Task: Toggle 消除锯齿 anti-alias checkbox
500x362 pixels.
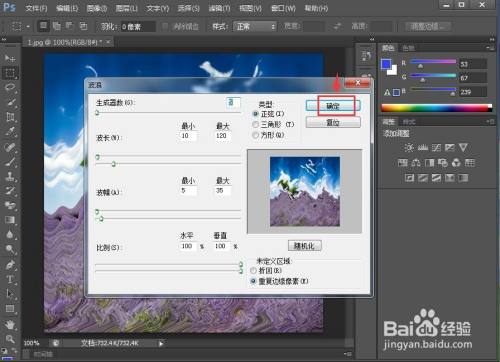Action: click(165, 27)
